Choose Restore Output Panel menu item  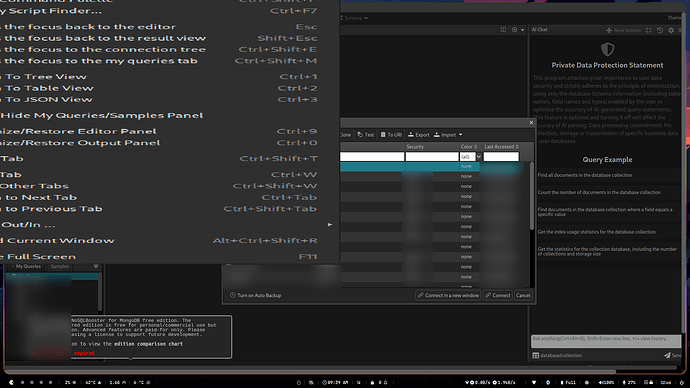click(x=169, y=143)
